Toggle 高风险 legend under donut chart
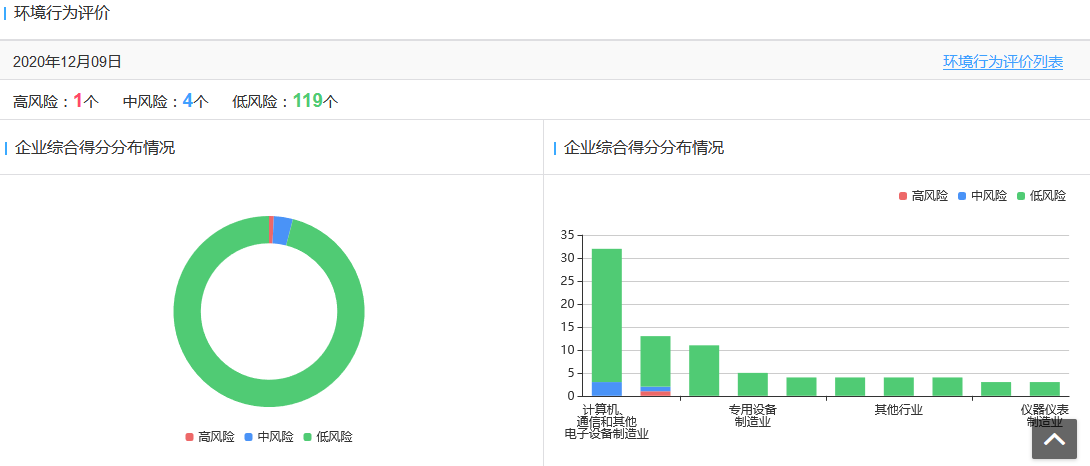 [x=209, y=437]
